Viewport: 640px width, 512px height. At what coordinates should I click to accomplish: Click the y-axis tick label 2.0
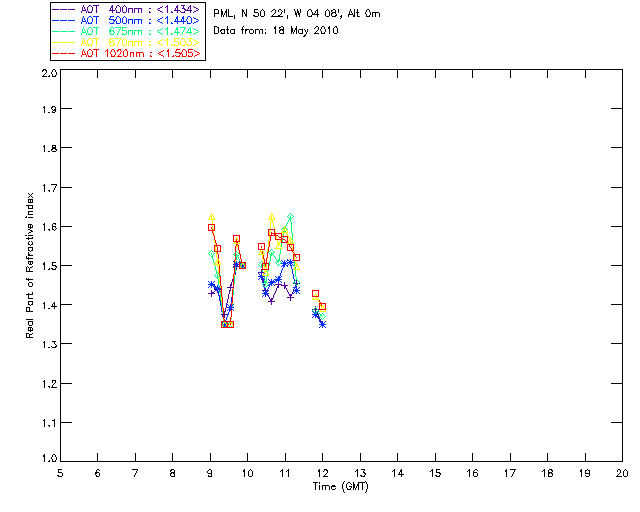pos(49,73)
